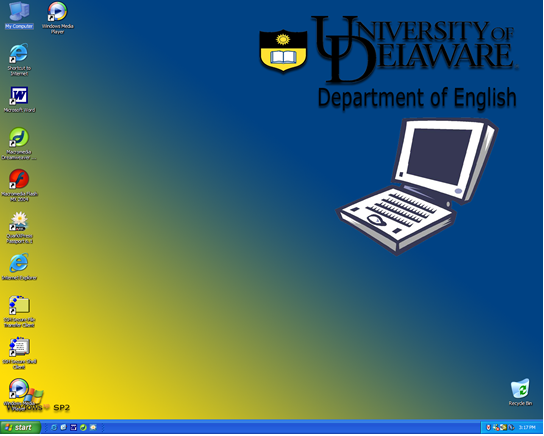Image resolution: width=544 pixels, height=436 pixels.
Task: Click the Macromedia Flash MX 2004 icon
Action: point(19,186)
